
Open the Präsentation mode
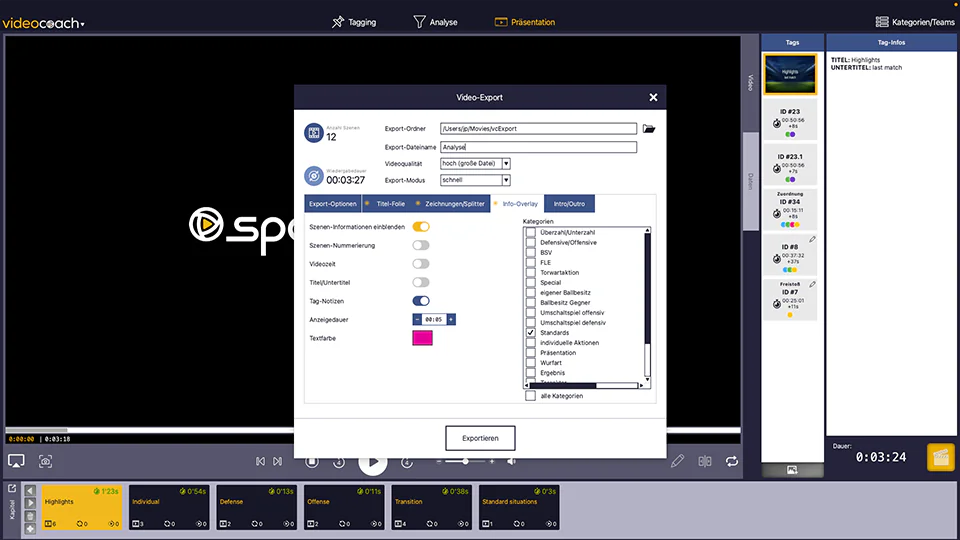point(525,22)
